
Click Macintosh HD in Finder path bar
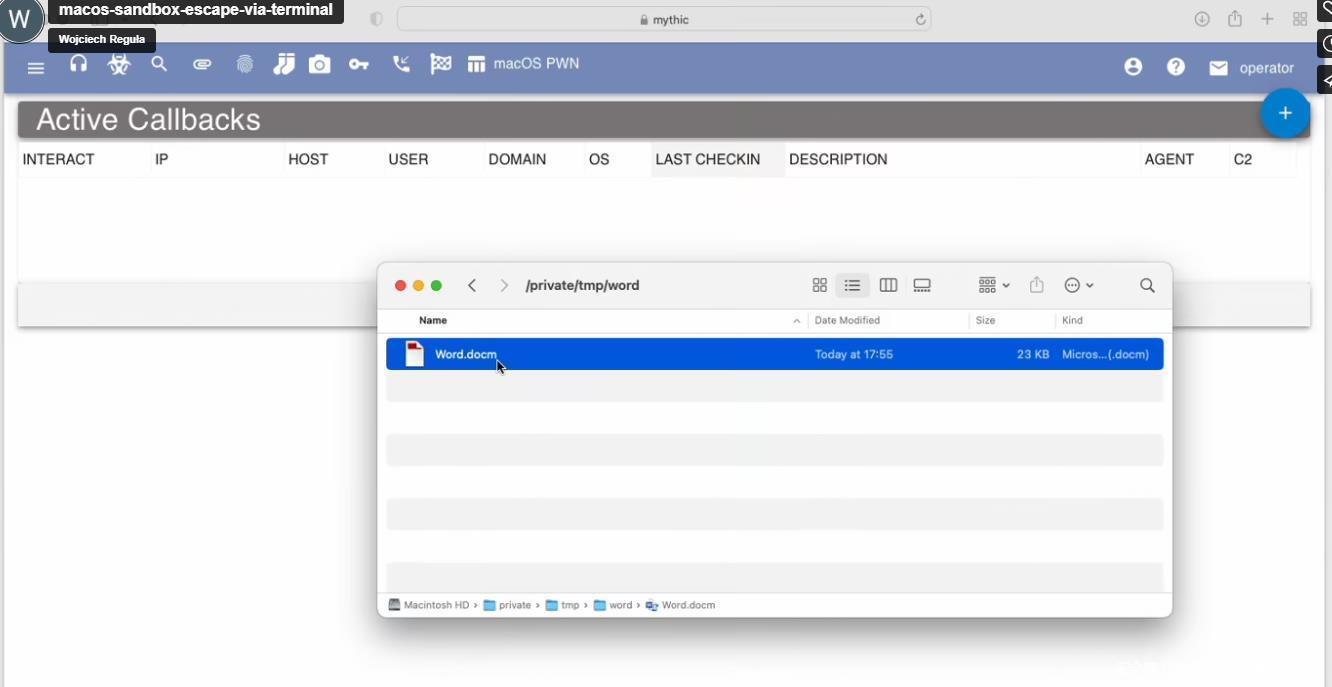429,605
